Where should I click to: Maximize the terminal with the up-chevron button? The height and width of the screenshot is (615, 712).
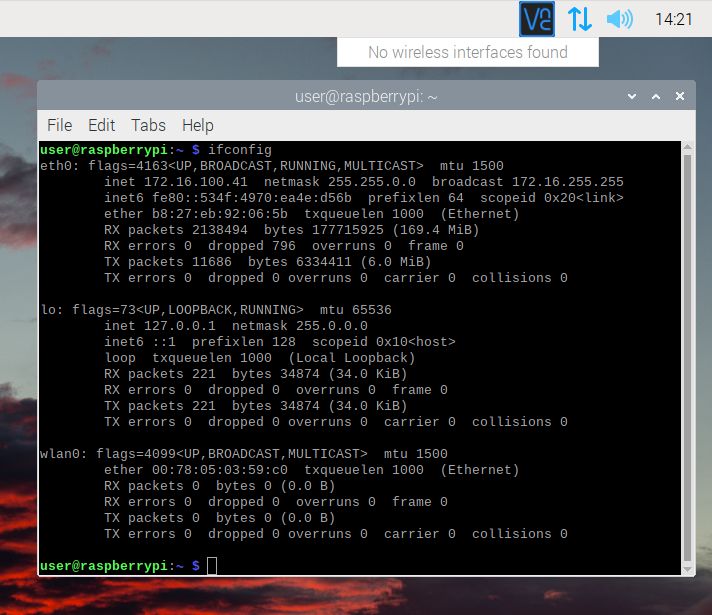(656, 96)
